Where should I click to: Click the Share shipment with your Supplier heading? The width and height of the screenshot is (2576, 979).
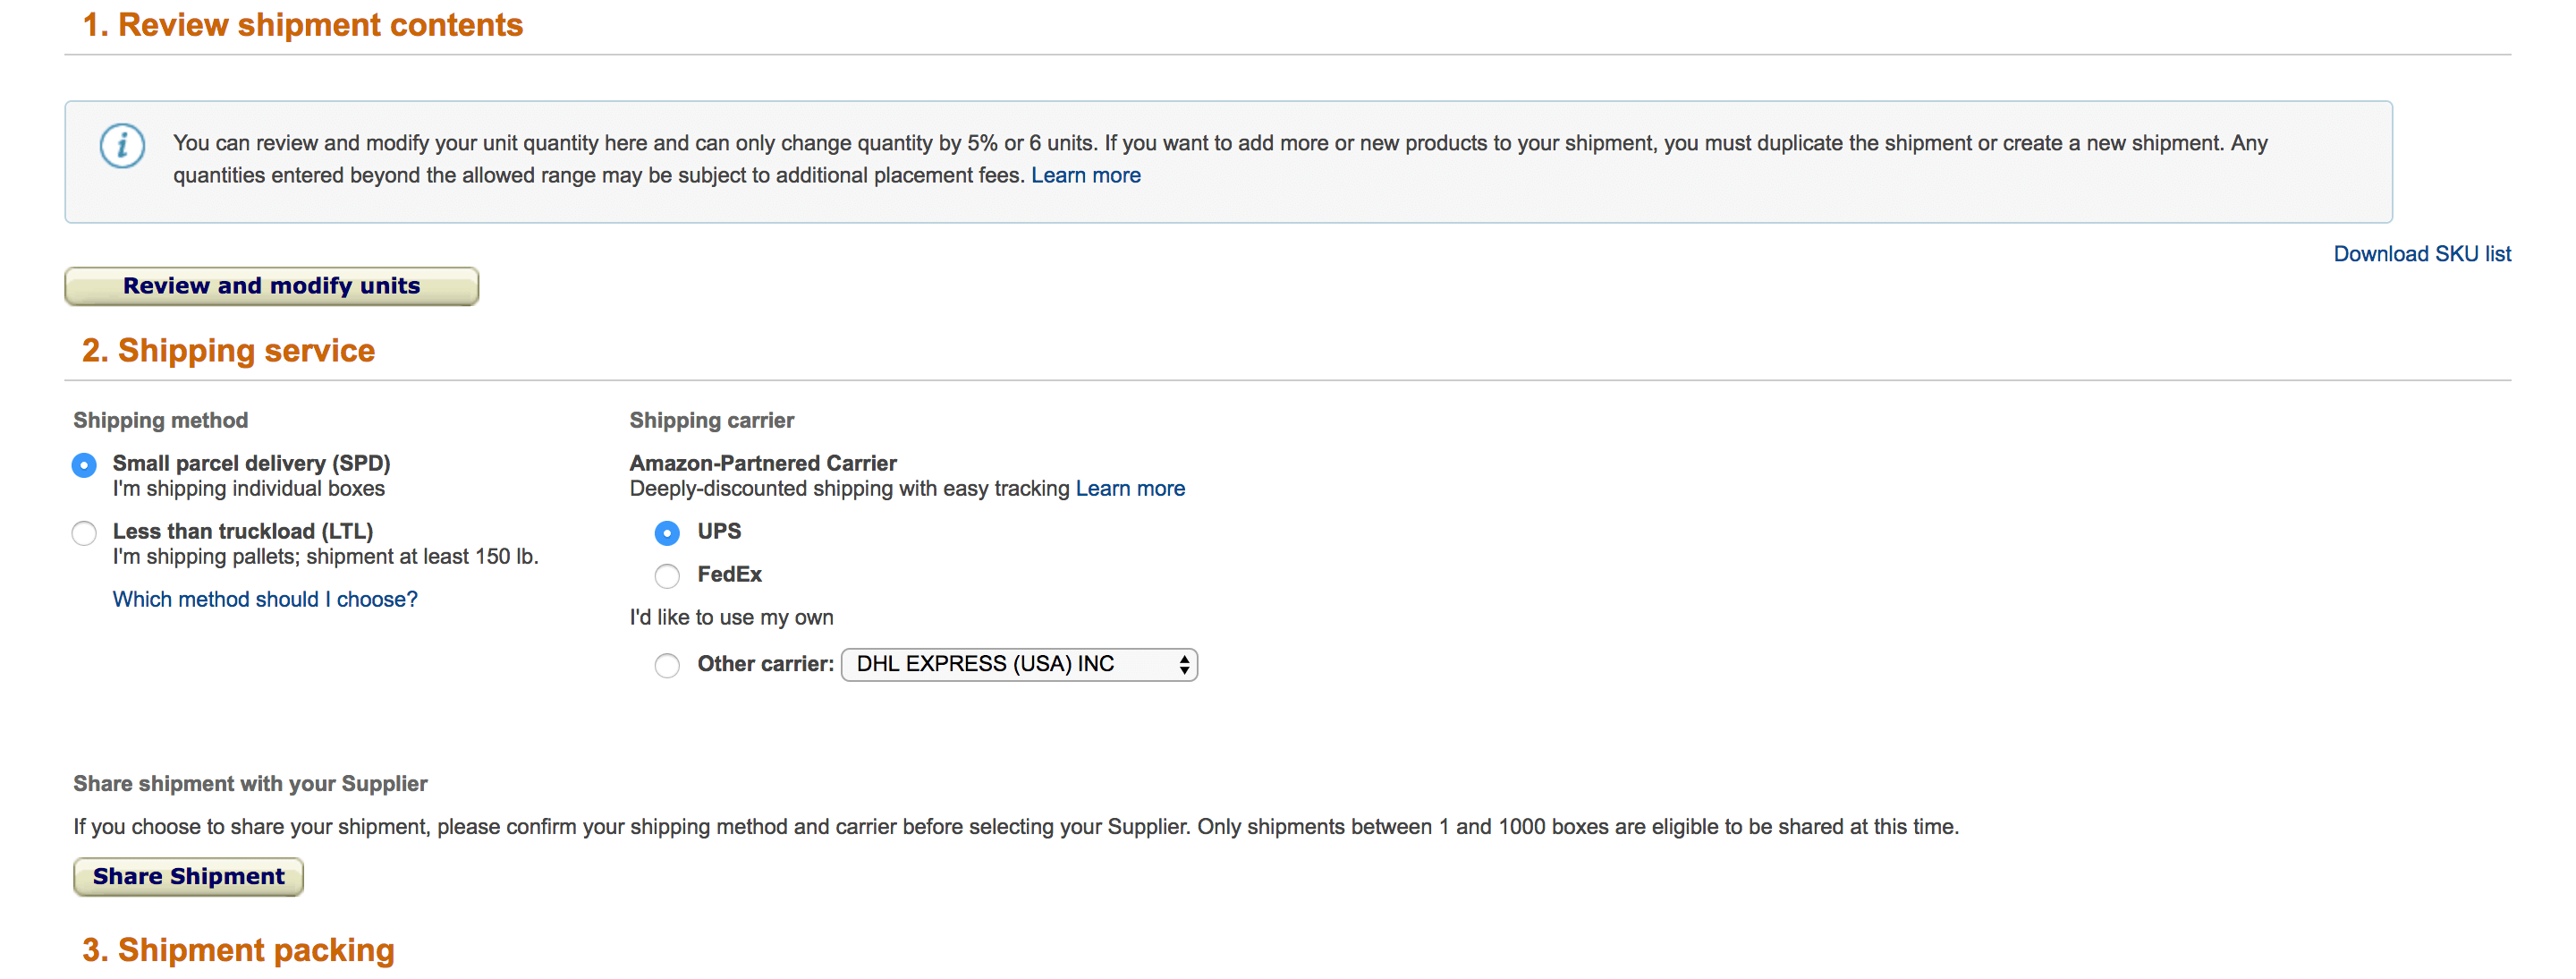250,784
